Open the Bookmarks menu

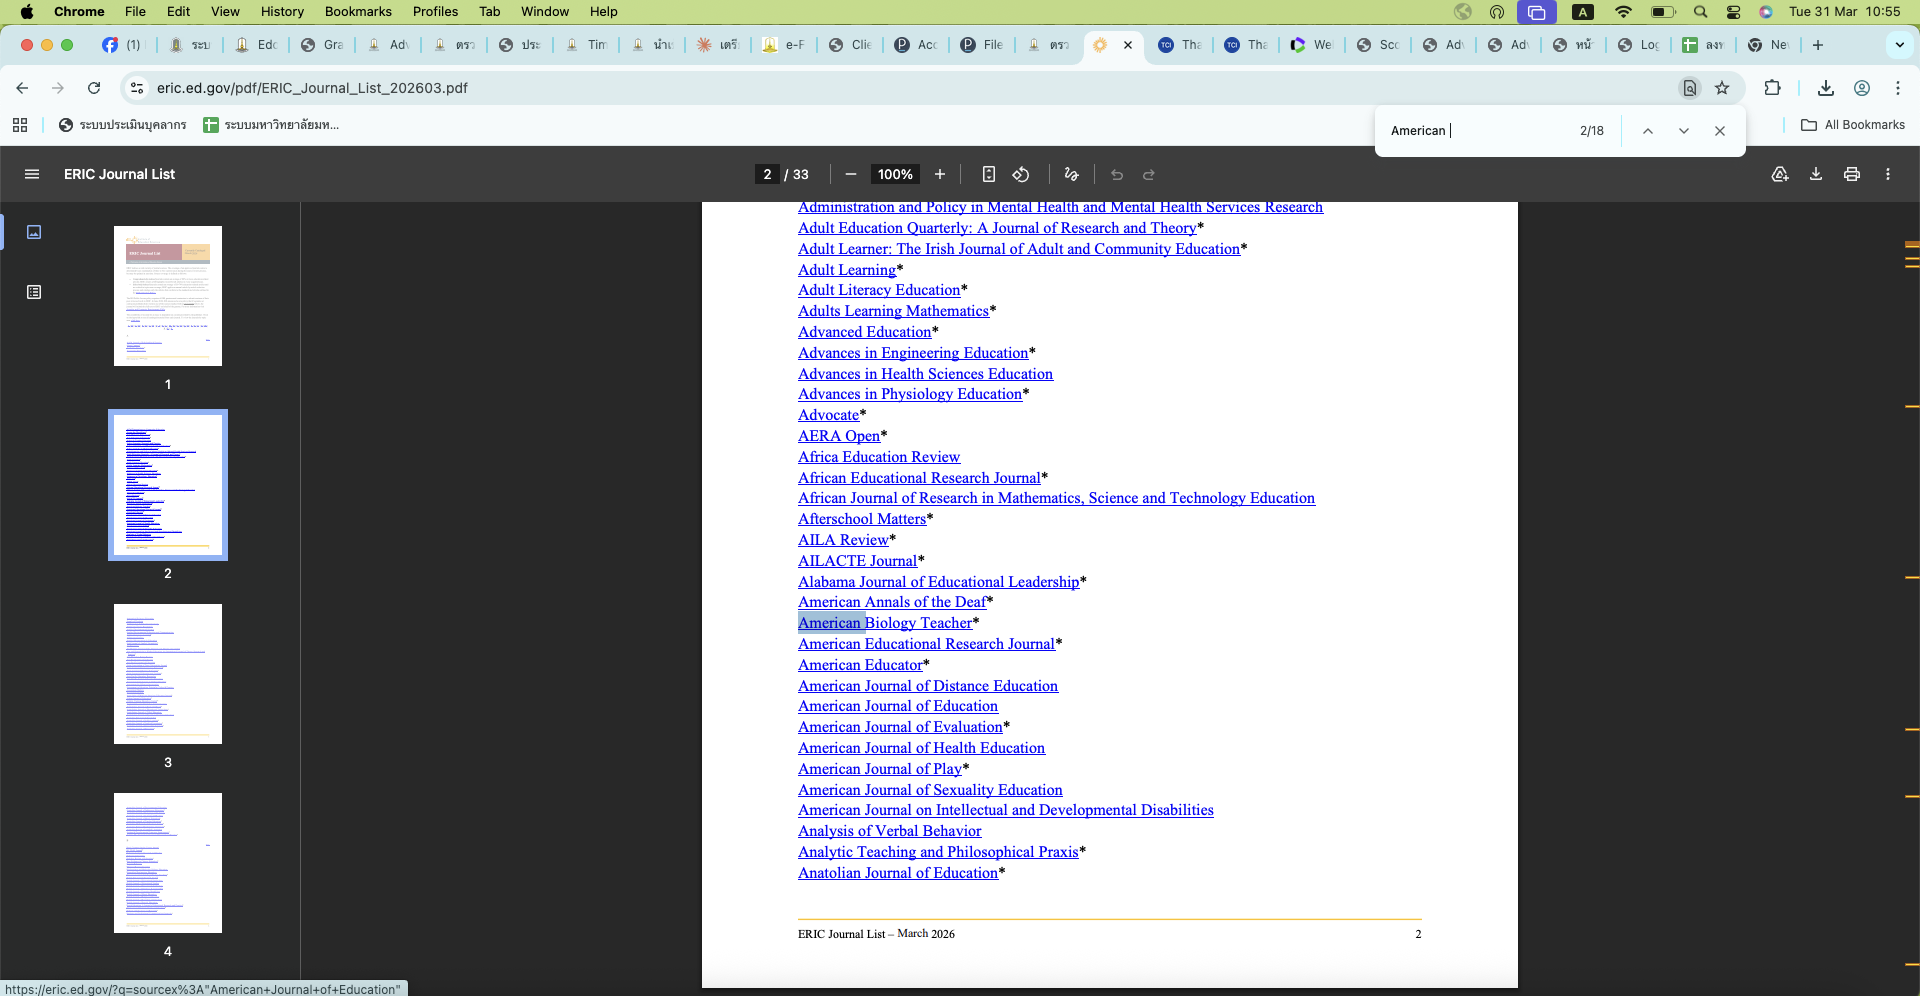(358, 12)
